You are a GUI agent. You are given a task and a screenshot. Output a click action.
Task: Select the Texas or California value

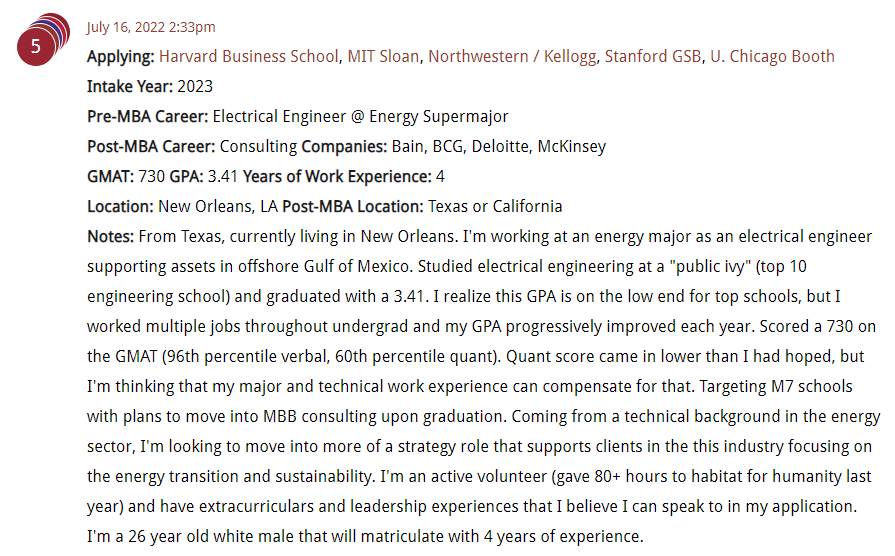(495, 207)
